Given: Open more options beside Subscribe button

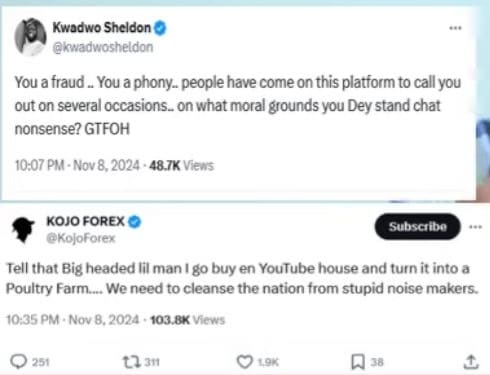Looking at the screenshot, I should (x=475, y=227).
